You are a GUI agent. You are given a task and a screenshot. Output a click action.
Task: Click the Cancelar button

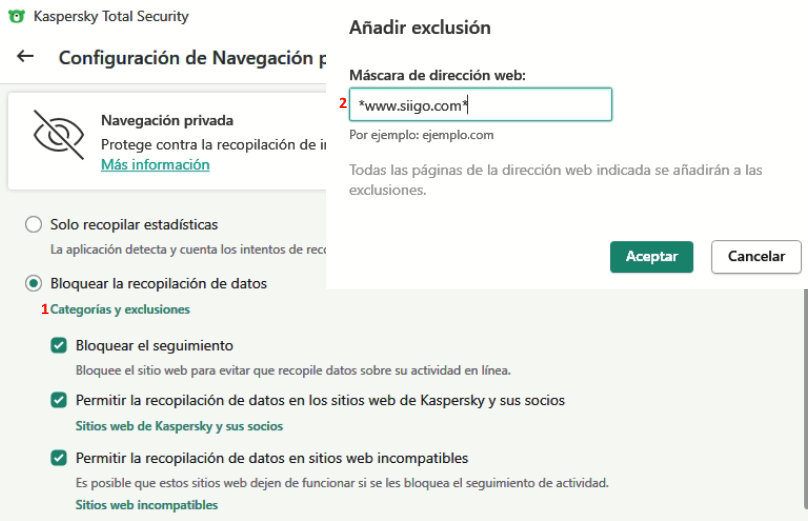pyautogui.click(x=756, y=257)
